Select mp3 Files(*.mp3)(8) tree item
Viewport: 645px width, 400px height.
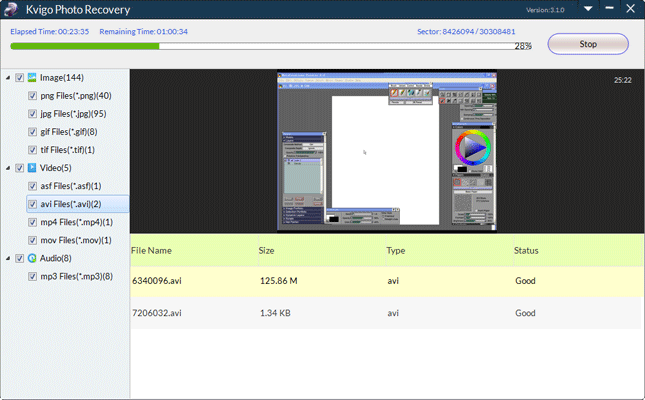(77, 277)
